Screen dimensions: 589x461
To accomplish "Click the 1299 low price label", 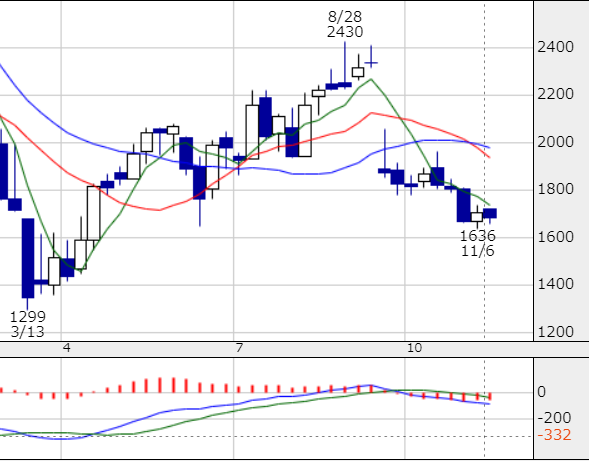I will coord(27,317).
